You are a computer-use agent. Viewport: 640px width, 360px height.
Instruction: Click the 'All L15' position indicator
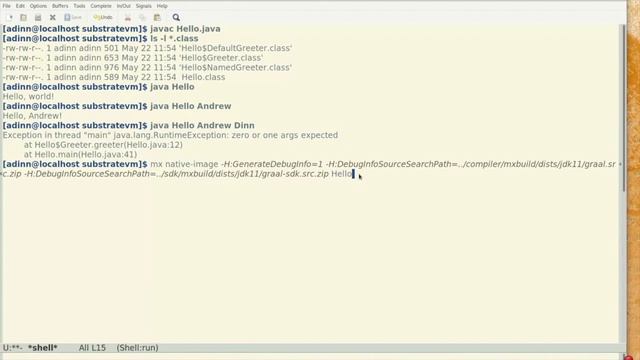point(92,348)
